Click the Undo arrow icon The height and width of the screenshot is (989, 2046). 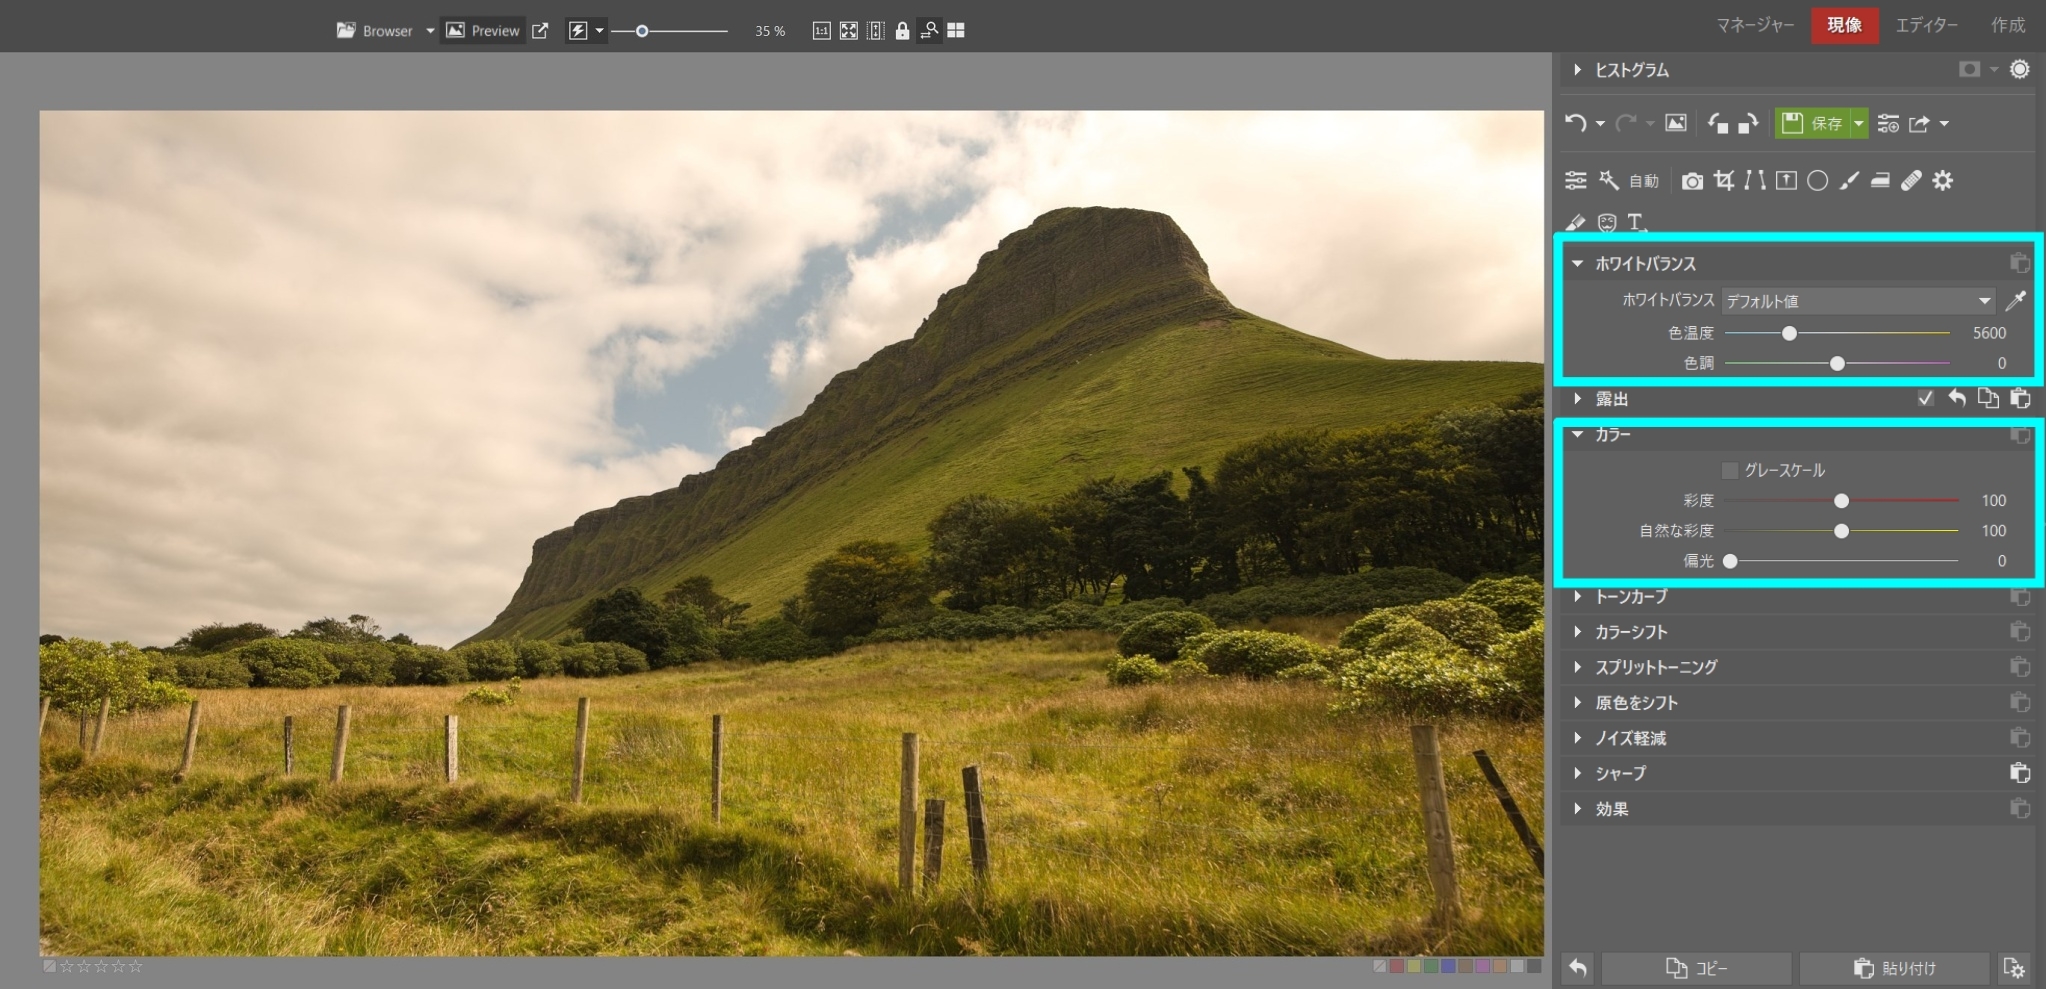pyautogui.click(x=1575, y=123)
